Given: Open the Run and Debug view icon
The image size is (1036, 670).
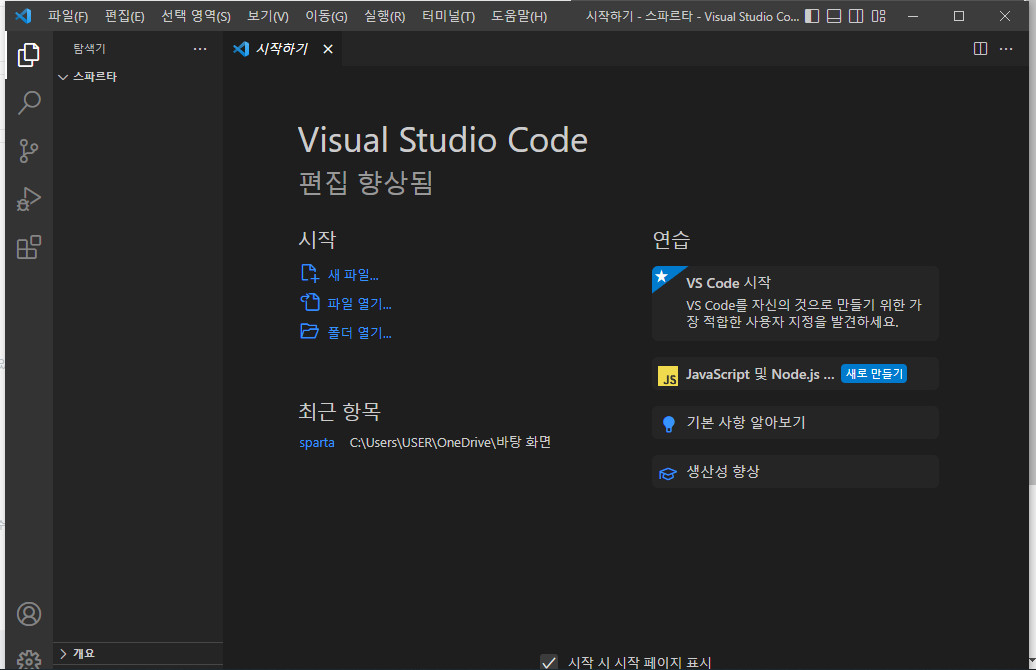Looking at the screenshot, I should 28,199.
